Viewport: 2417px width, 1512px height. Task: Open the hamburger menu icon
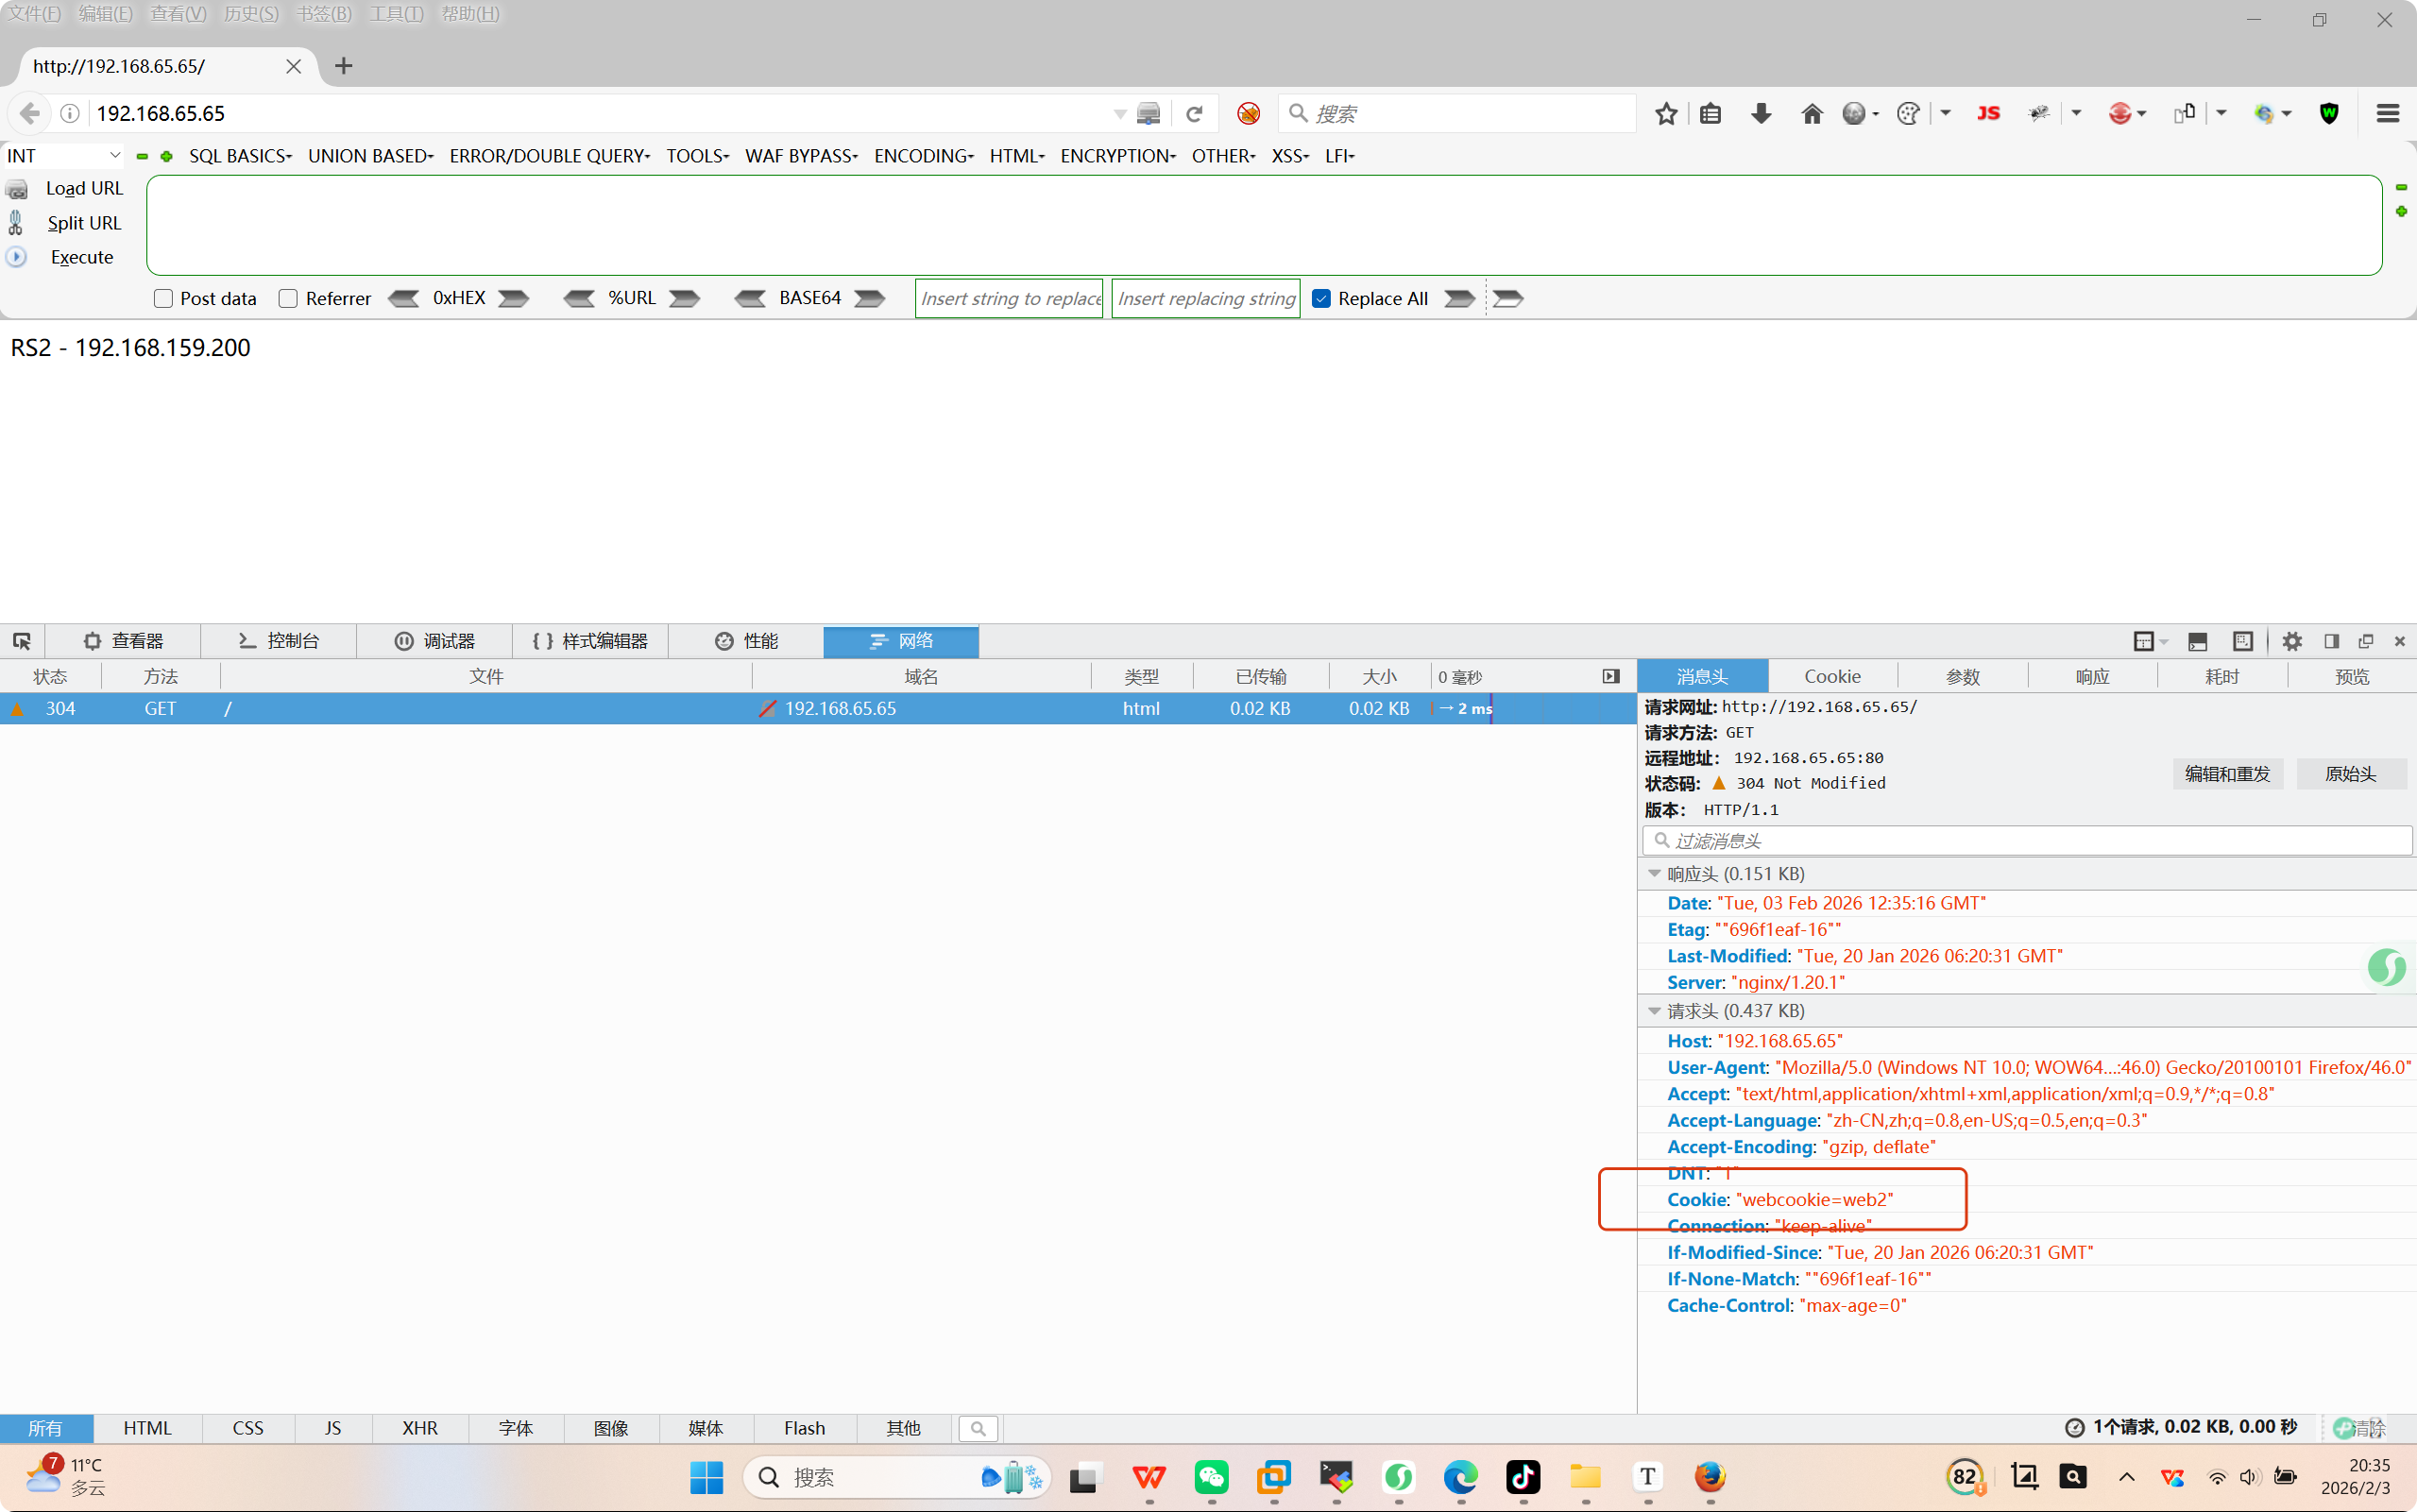(2387, 114)
